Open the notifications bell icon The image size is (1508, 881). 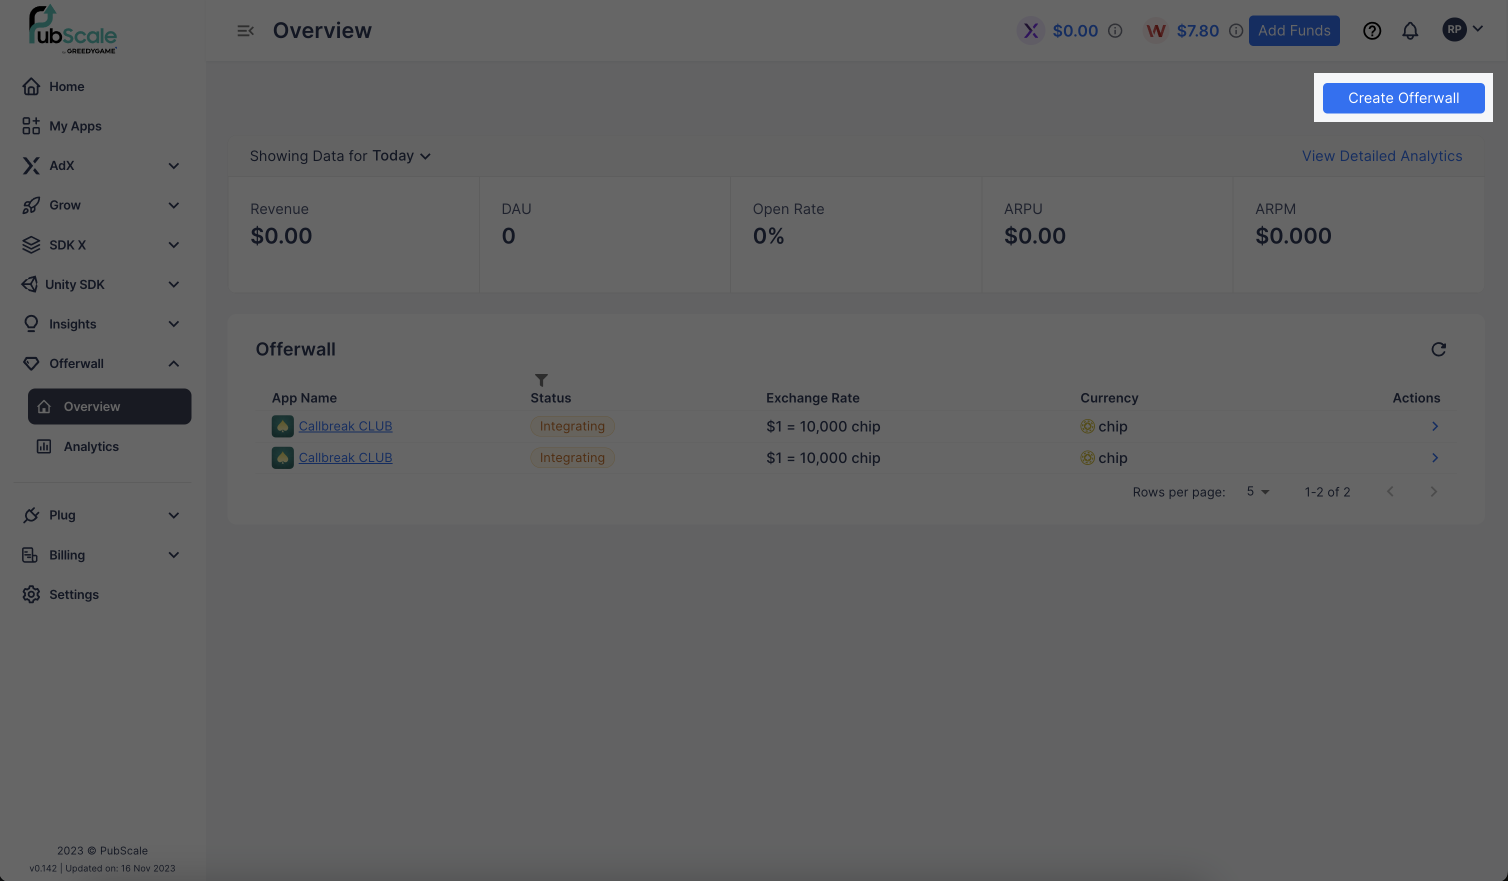[1410, 31]
